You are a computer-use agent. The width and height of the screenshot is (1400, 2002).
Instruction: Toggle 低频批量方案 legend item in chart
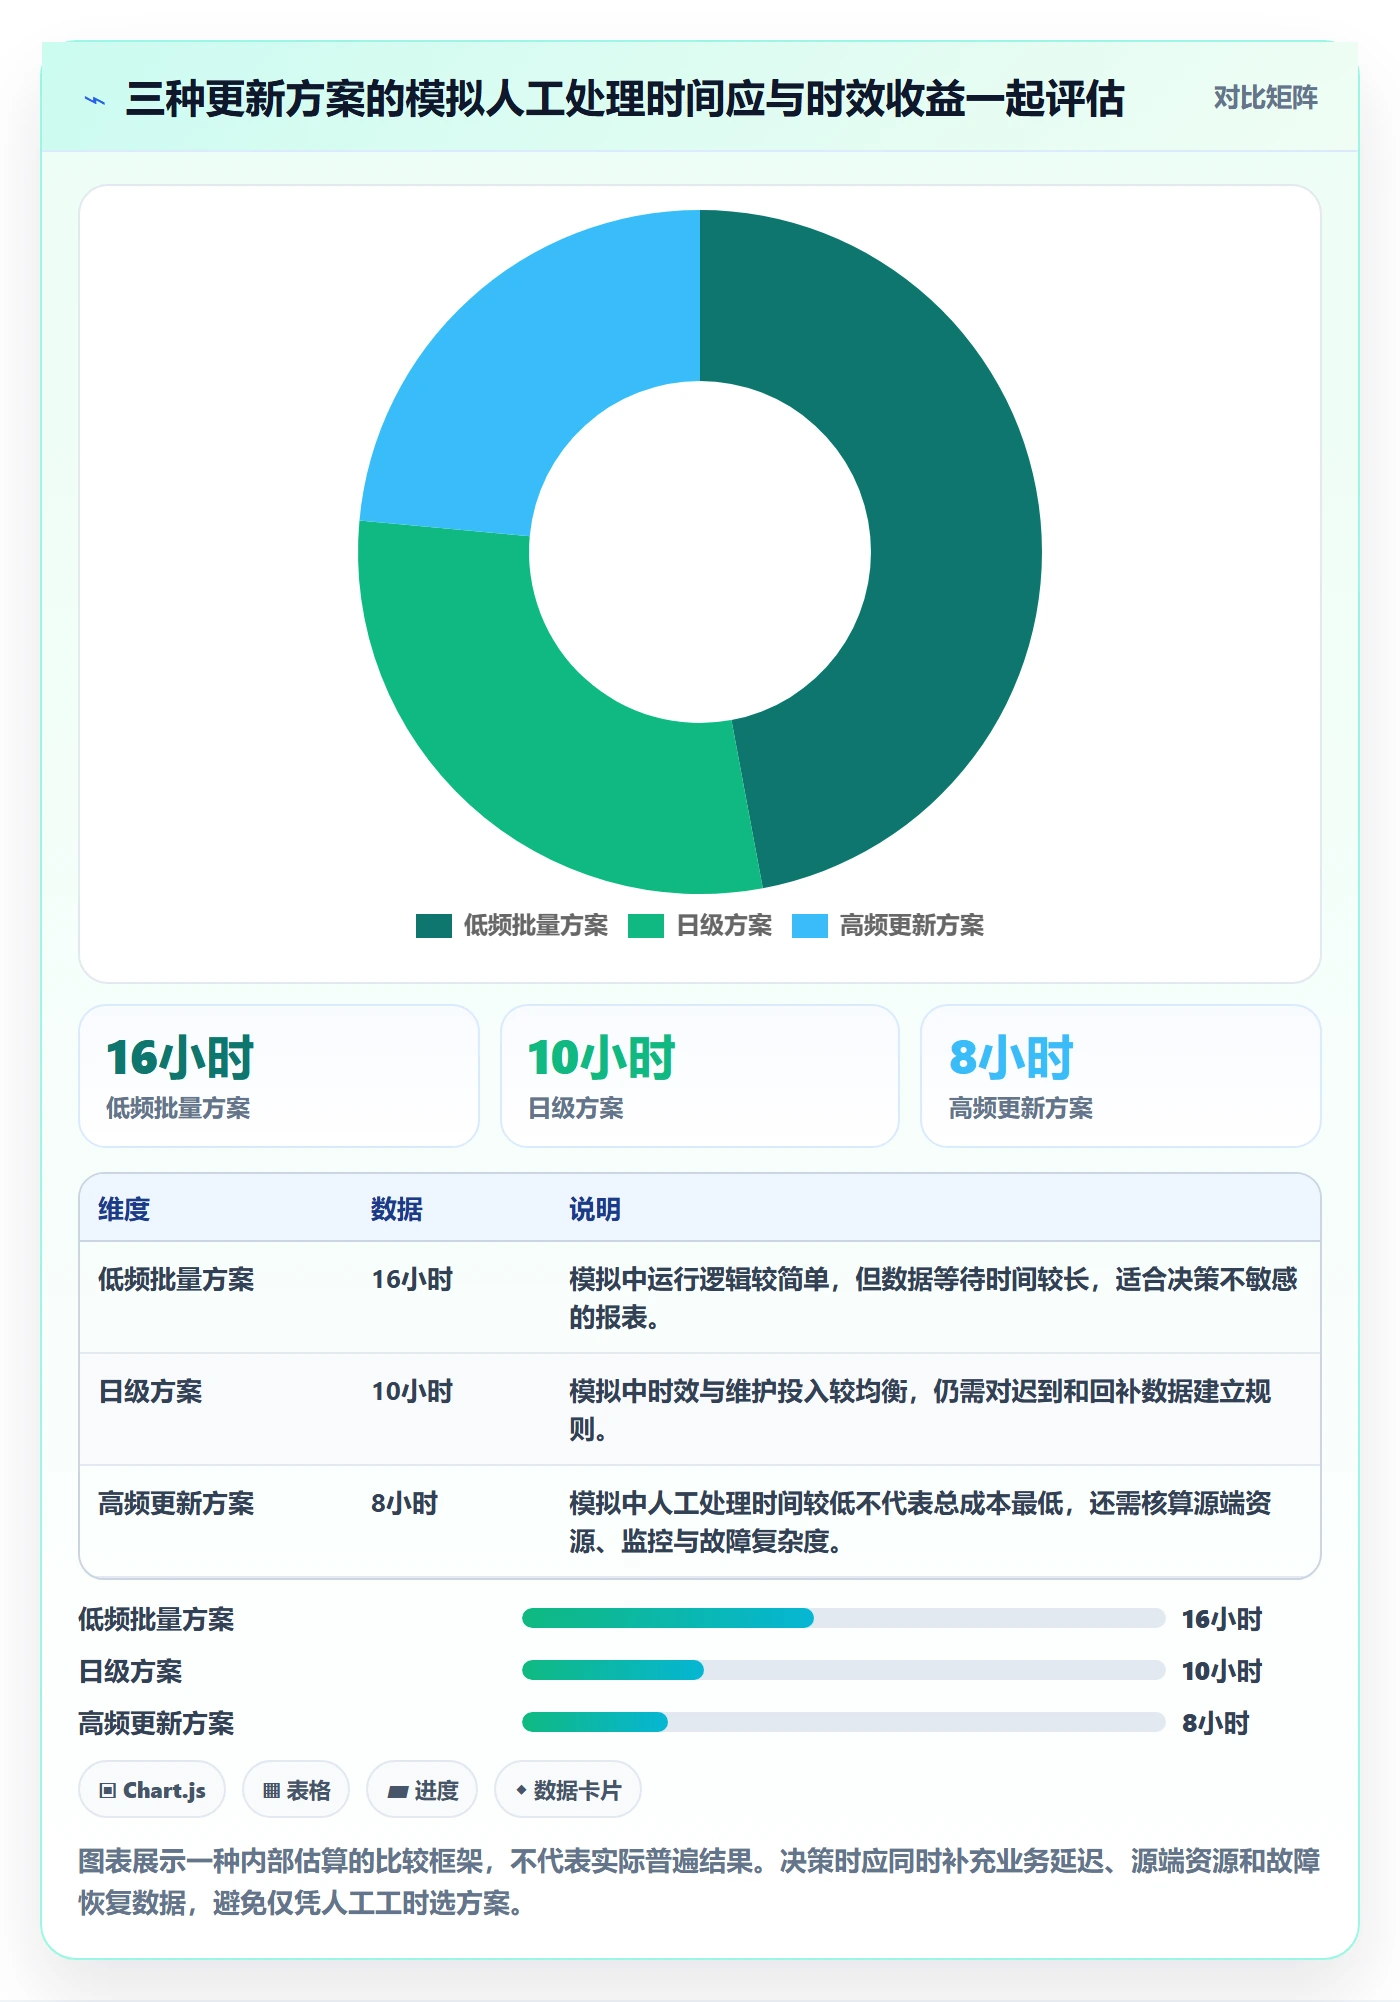click(x=511, y=926)
